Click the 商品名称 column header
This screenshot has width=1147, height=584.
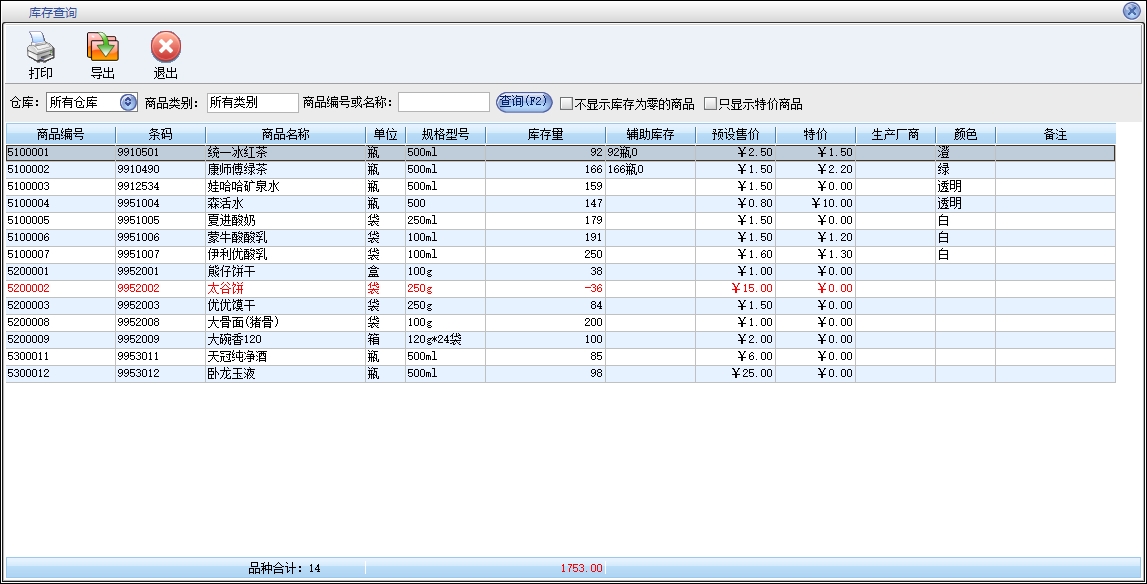(285, 134)
